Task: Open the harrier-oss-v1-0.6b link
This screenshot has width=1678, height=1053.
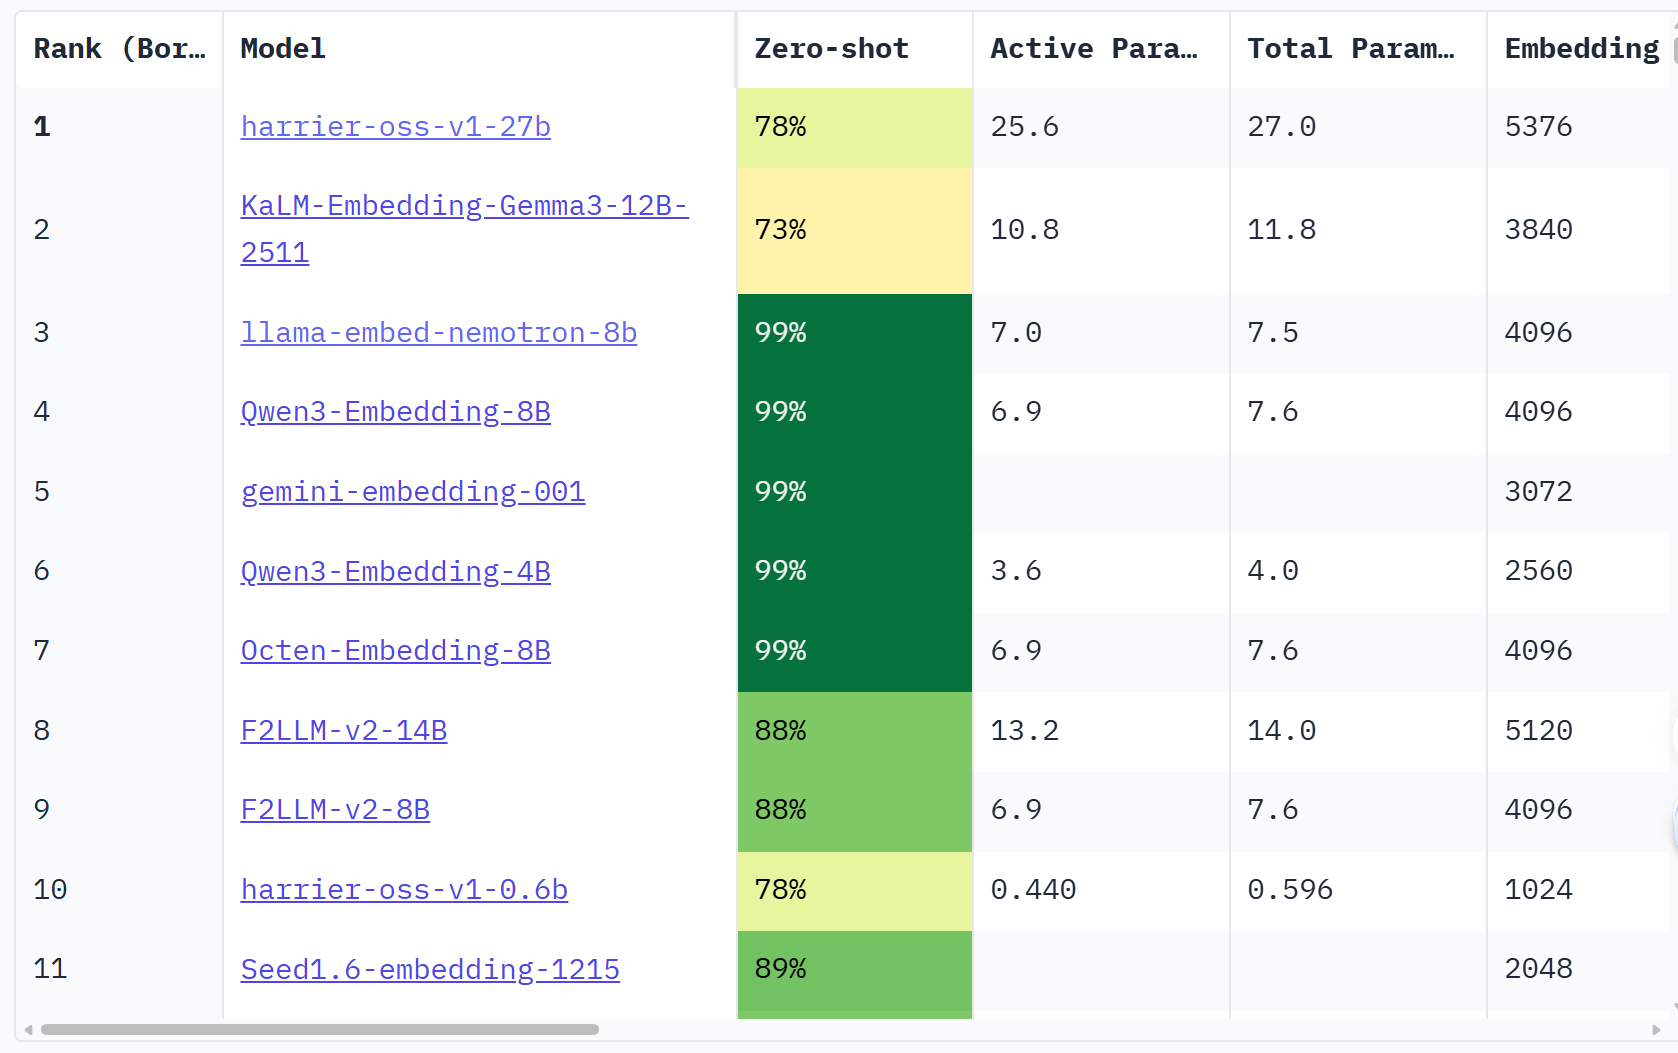Action: 404,890
